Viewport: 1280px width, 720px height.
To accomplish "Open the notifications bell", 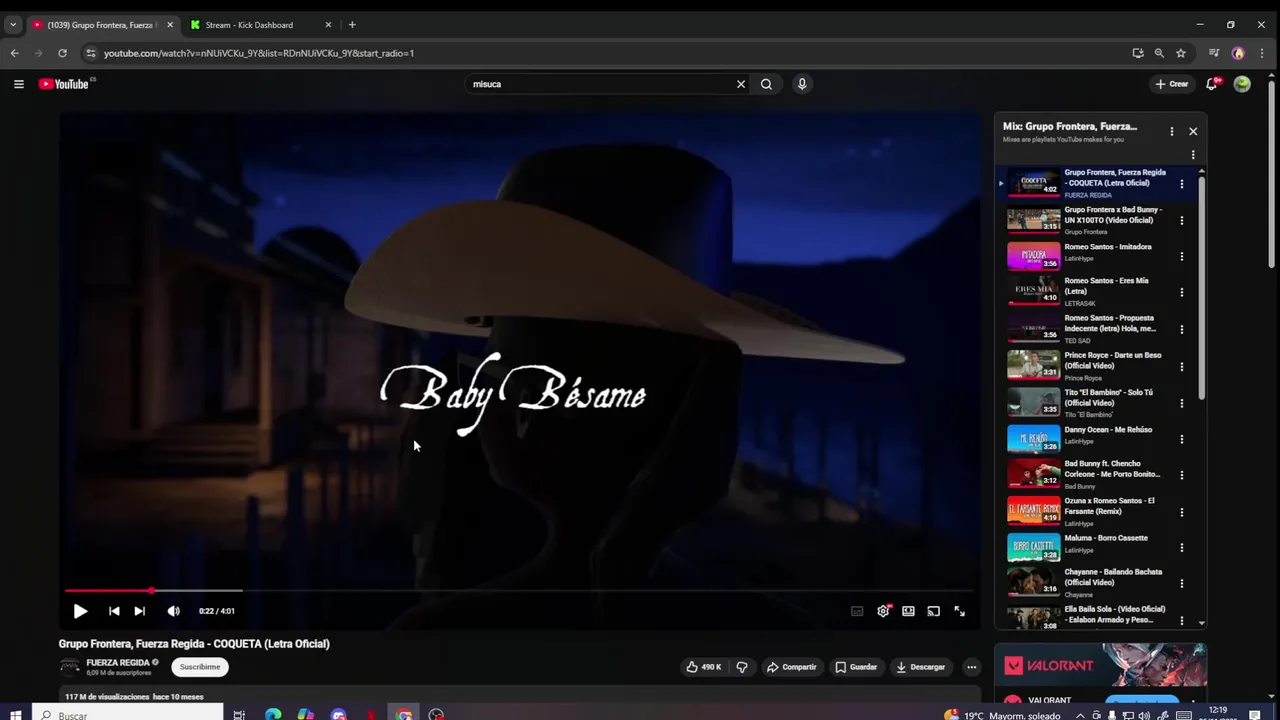I will click(1212, 84).
